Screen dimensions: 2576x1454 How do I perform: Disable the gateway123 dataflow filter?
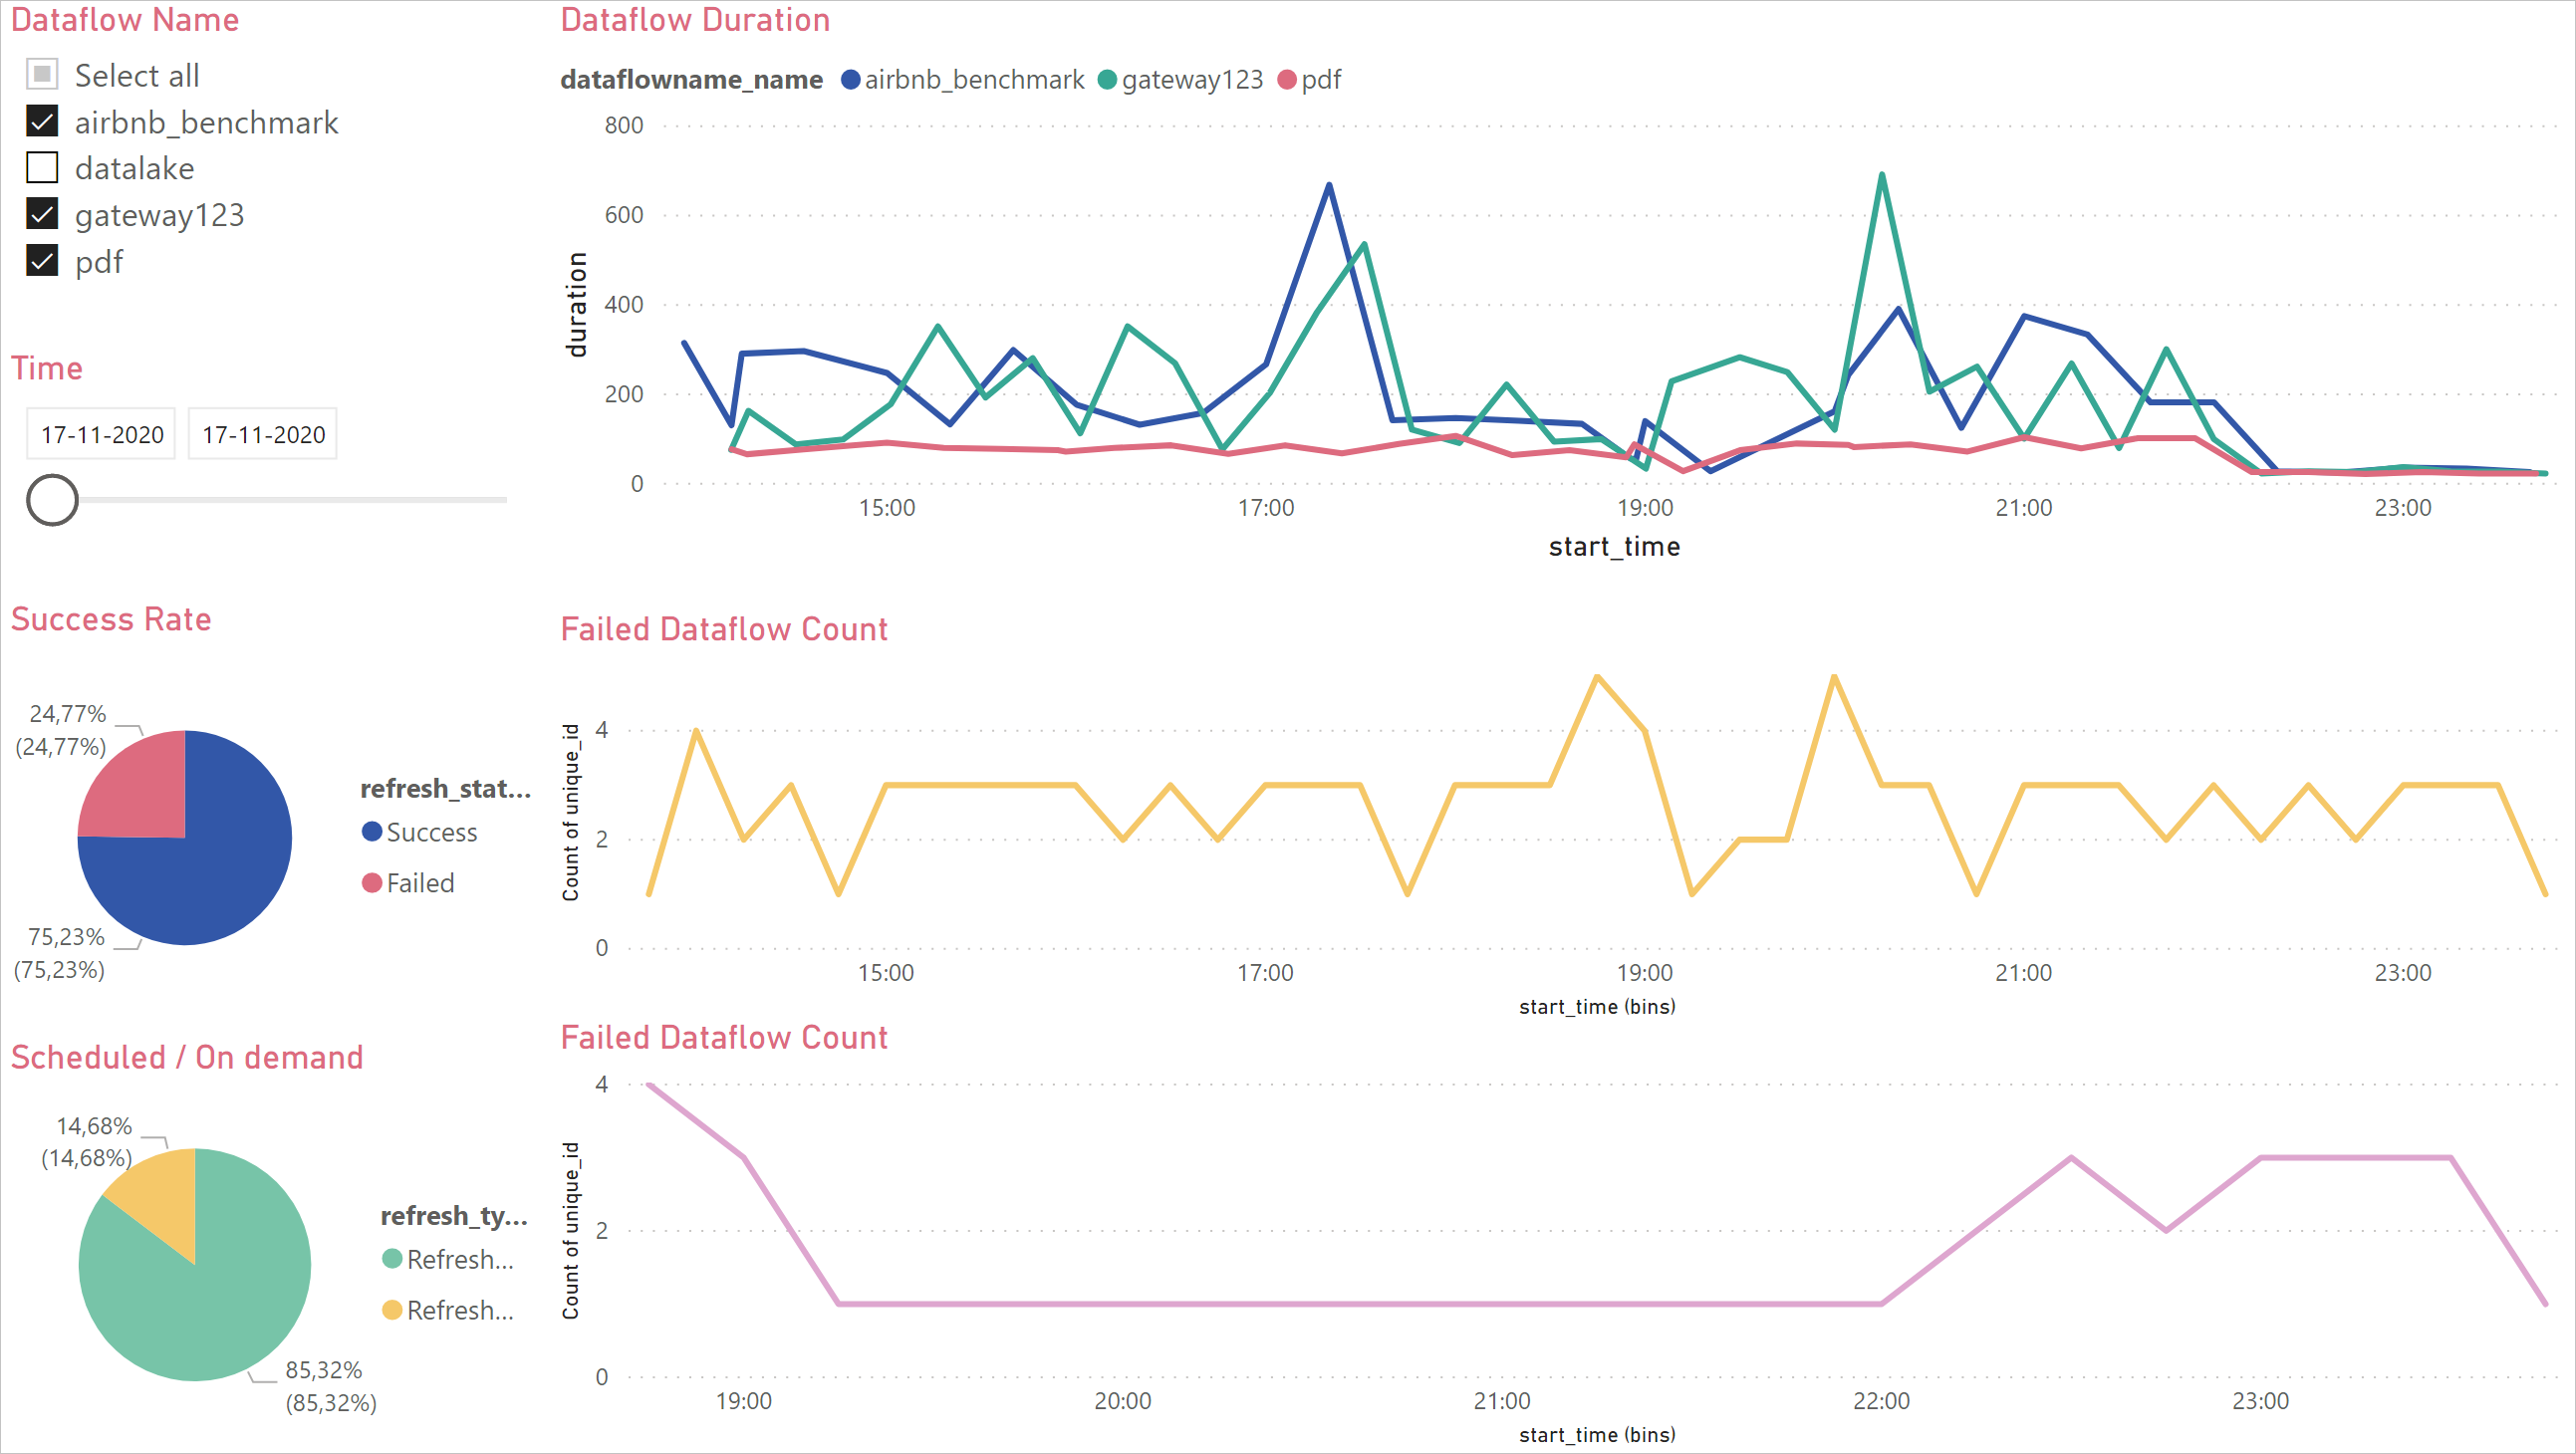tap(43, 214)
